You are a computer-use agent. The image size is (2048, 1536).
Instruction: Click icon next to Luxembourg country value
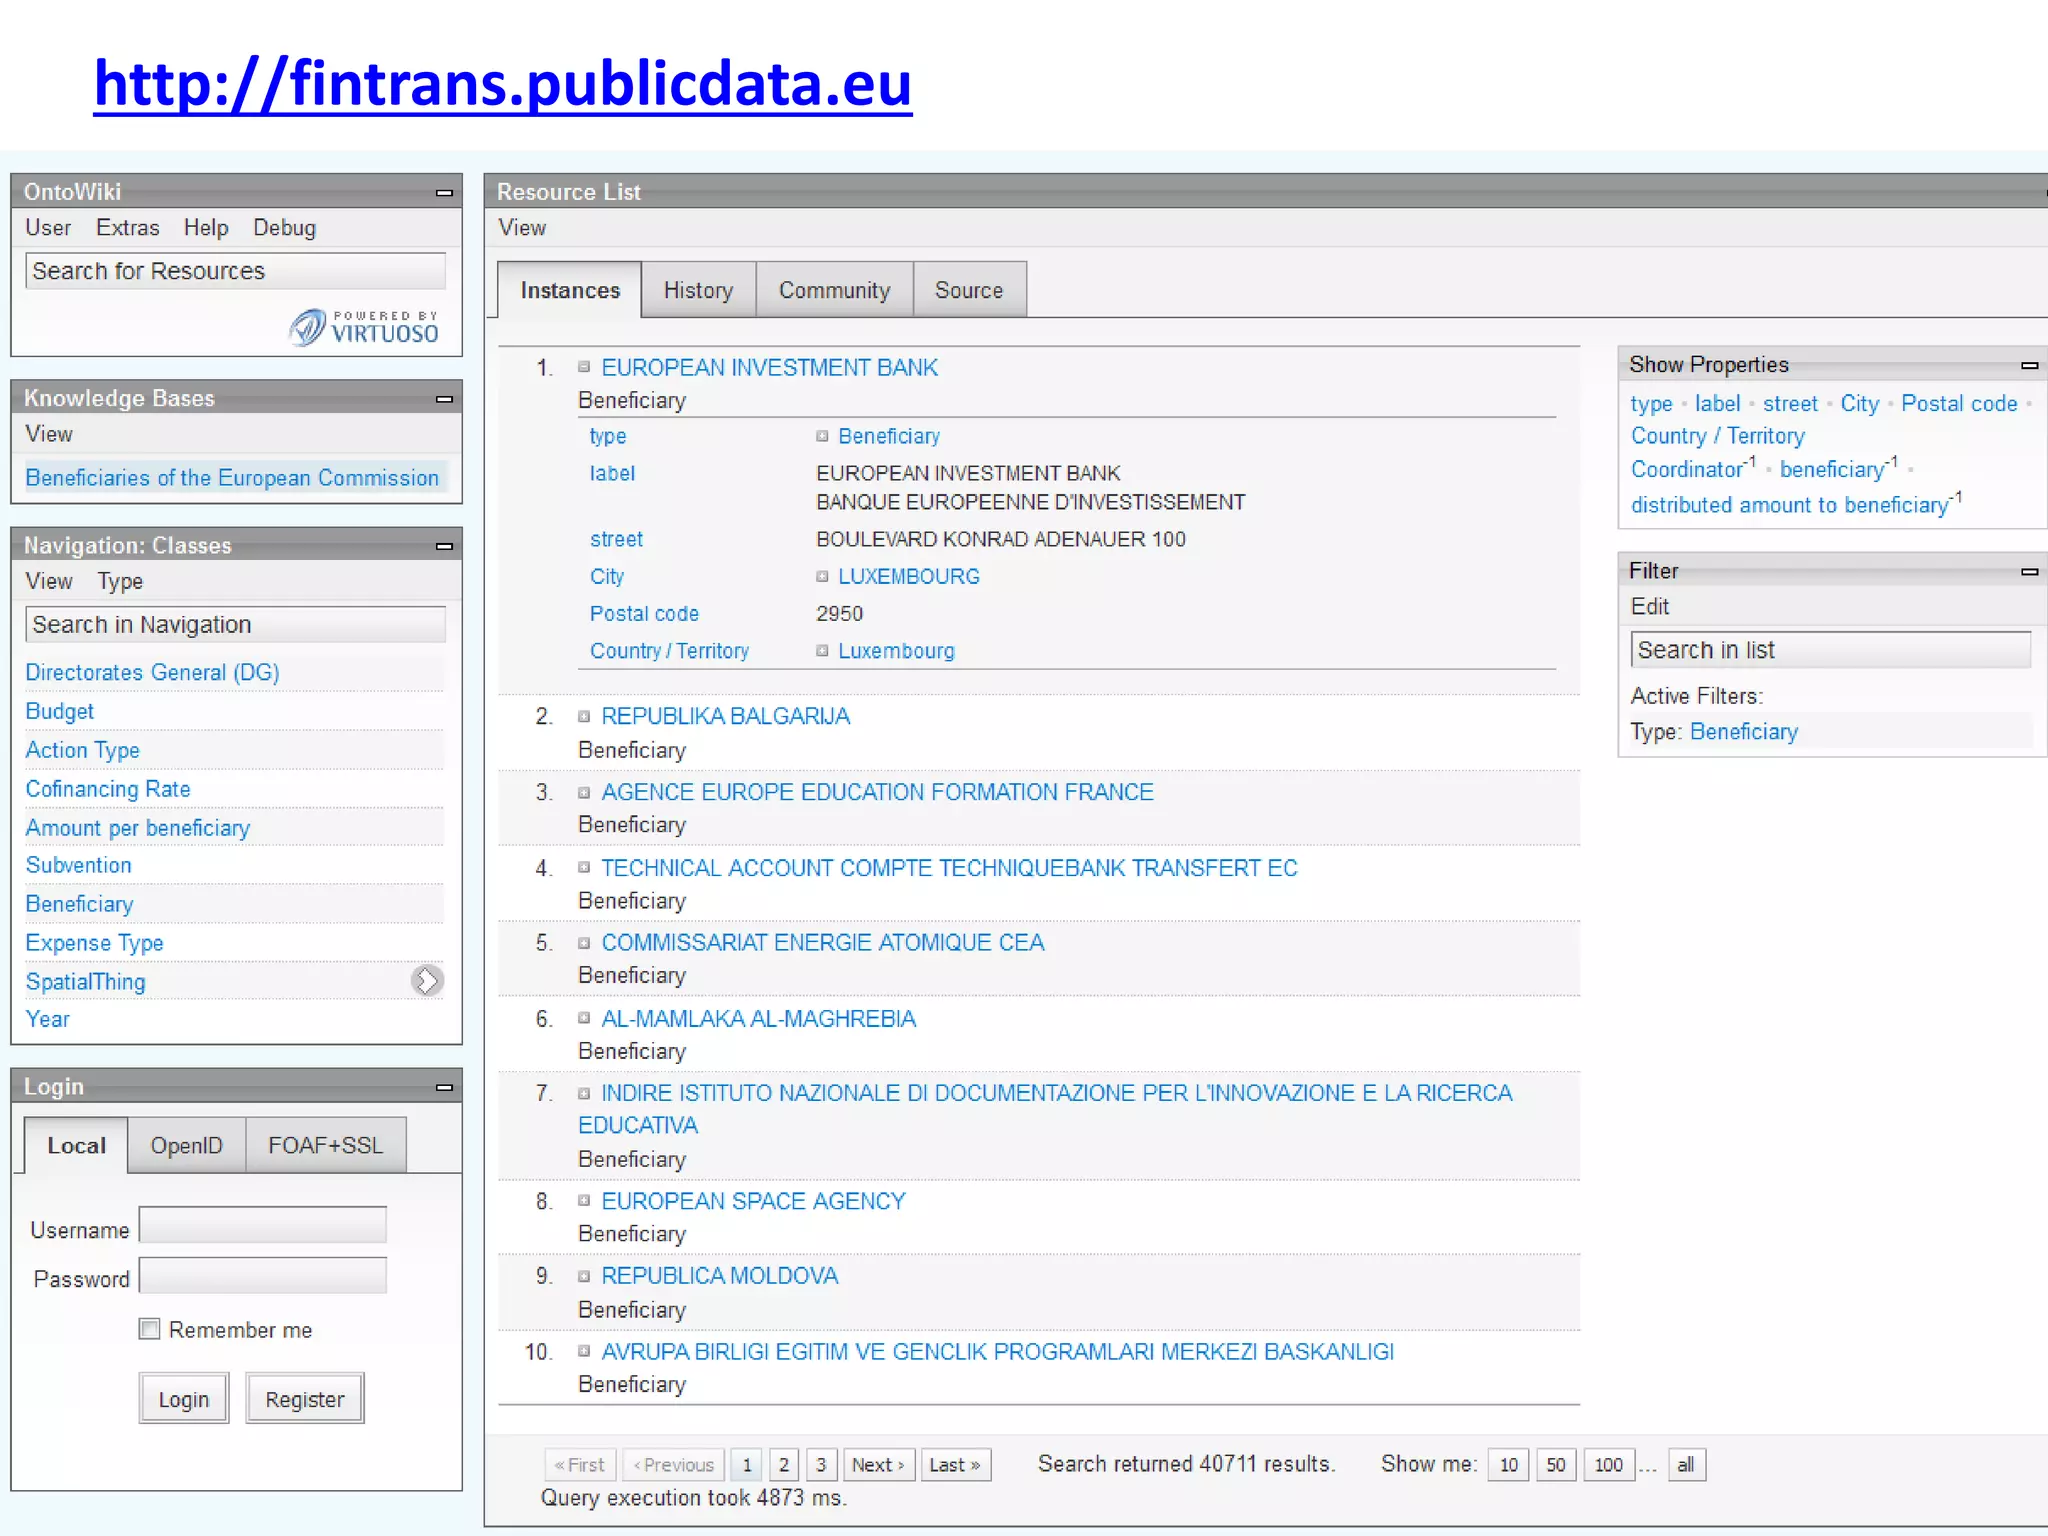tap(822, 650)
